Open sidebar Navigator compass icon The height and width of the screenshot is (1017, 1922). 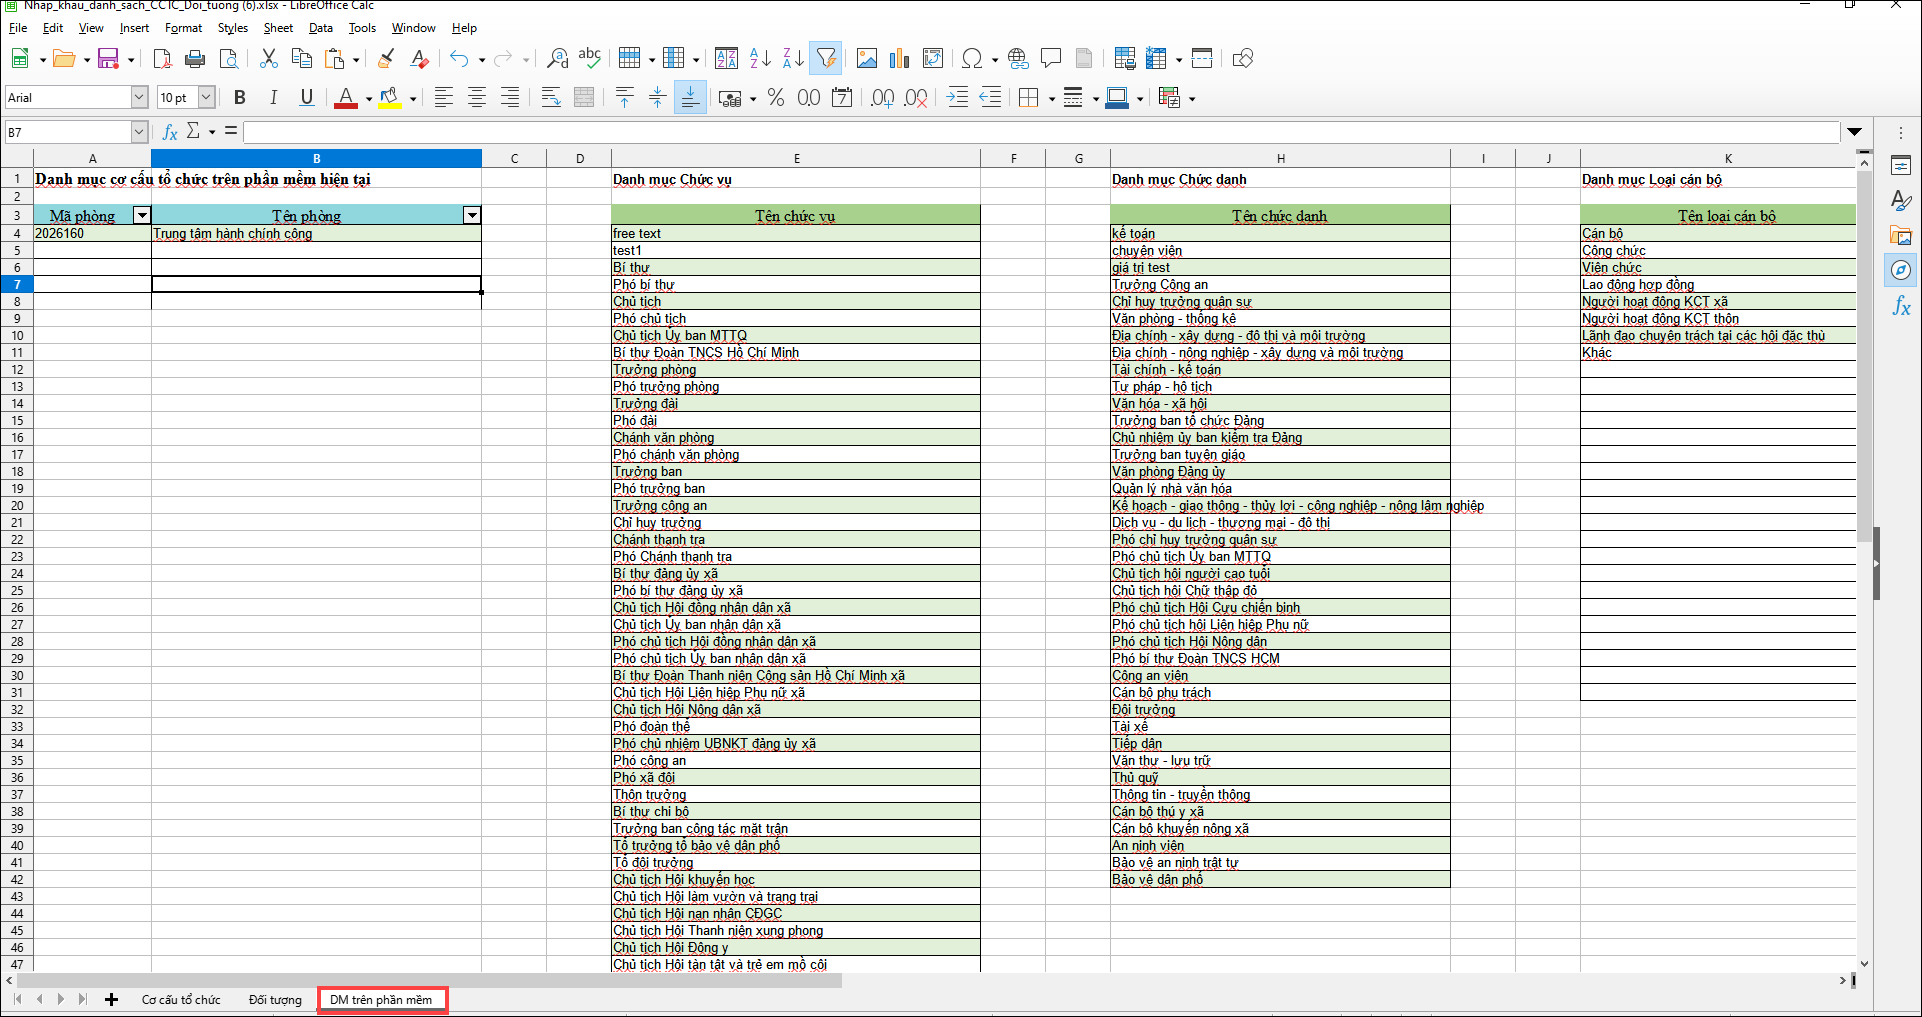(x=1901, y=270)
